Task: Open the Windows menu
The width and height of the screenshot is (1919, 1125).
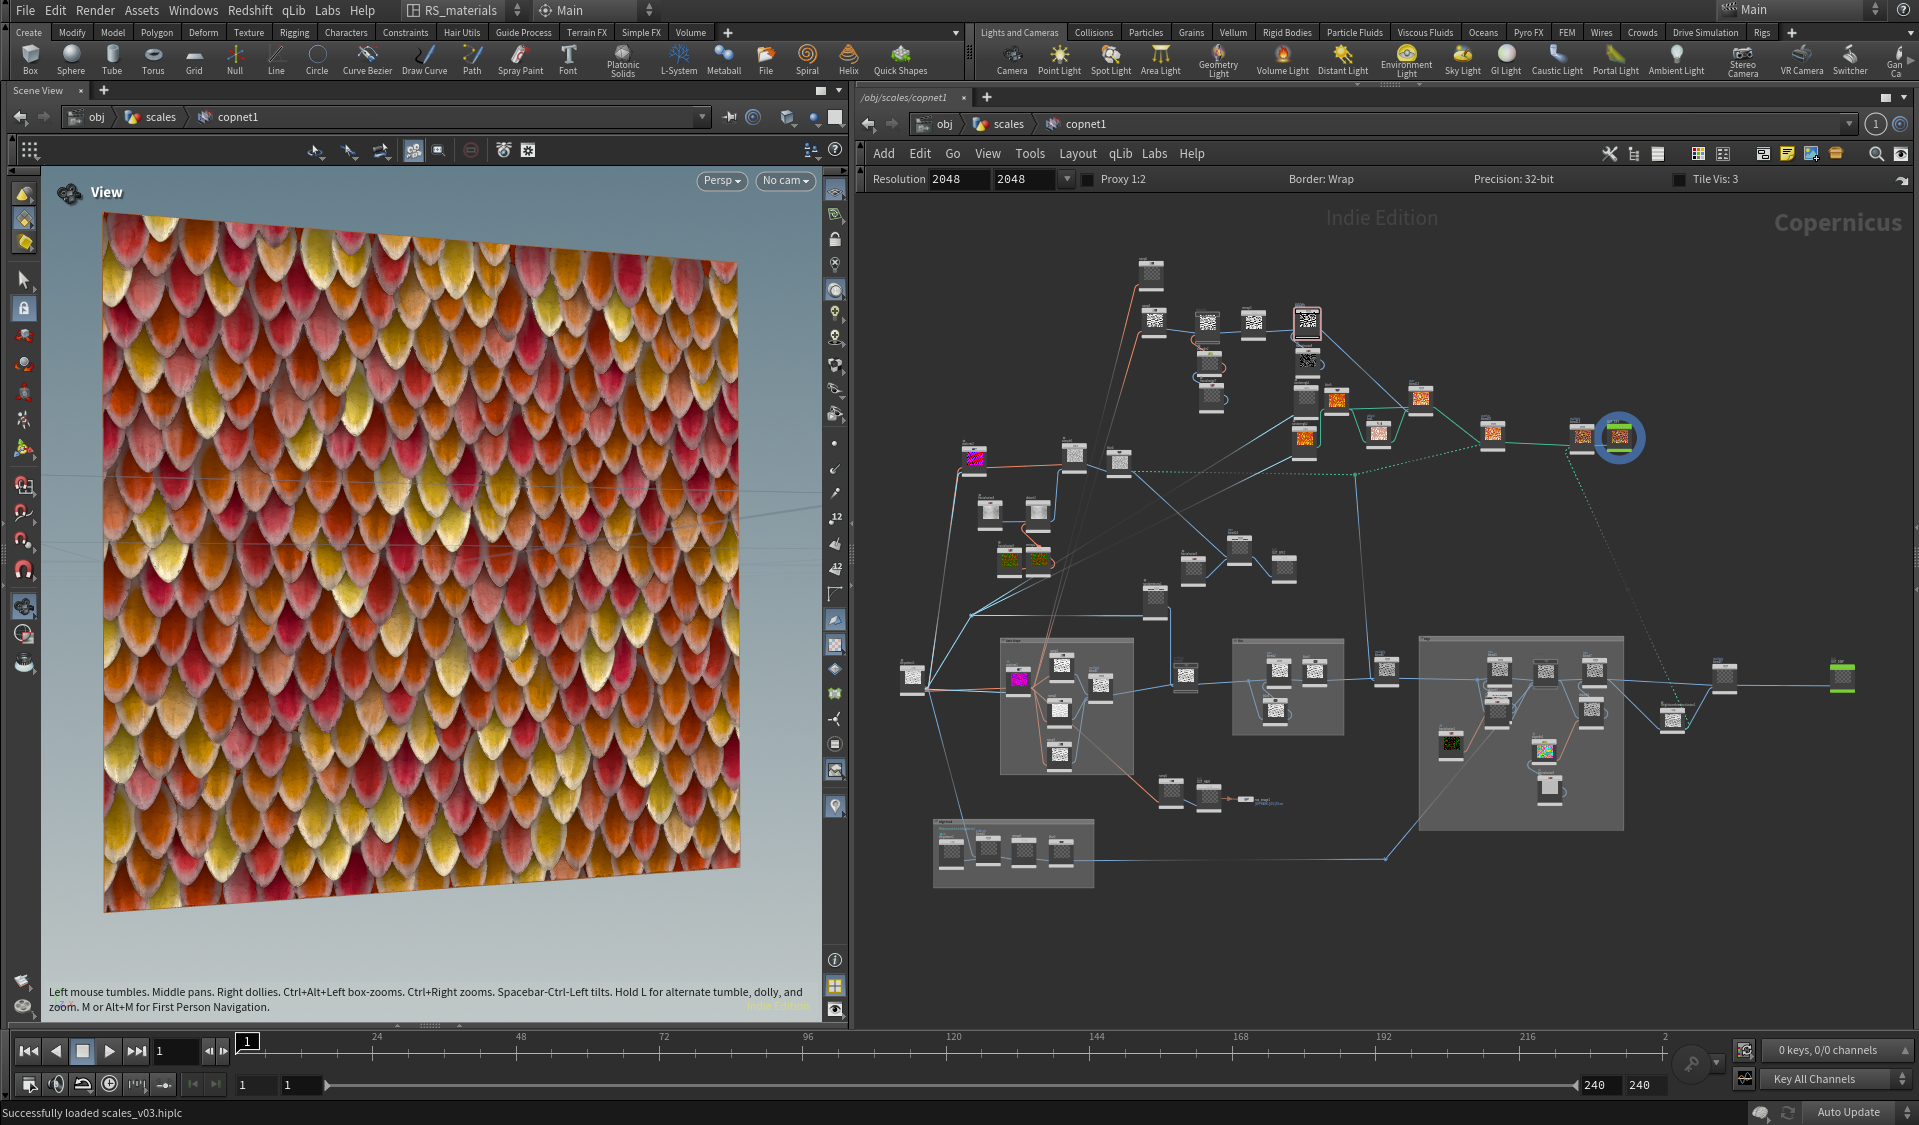Action: (x=193, y=10)
